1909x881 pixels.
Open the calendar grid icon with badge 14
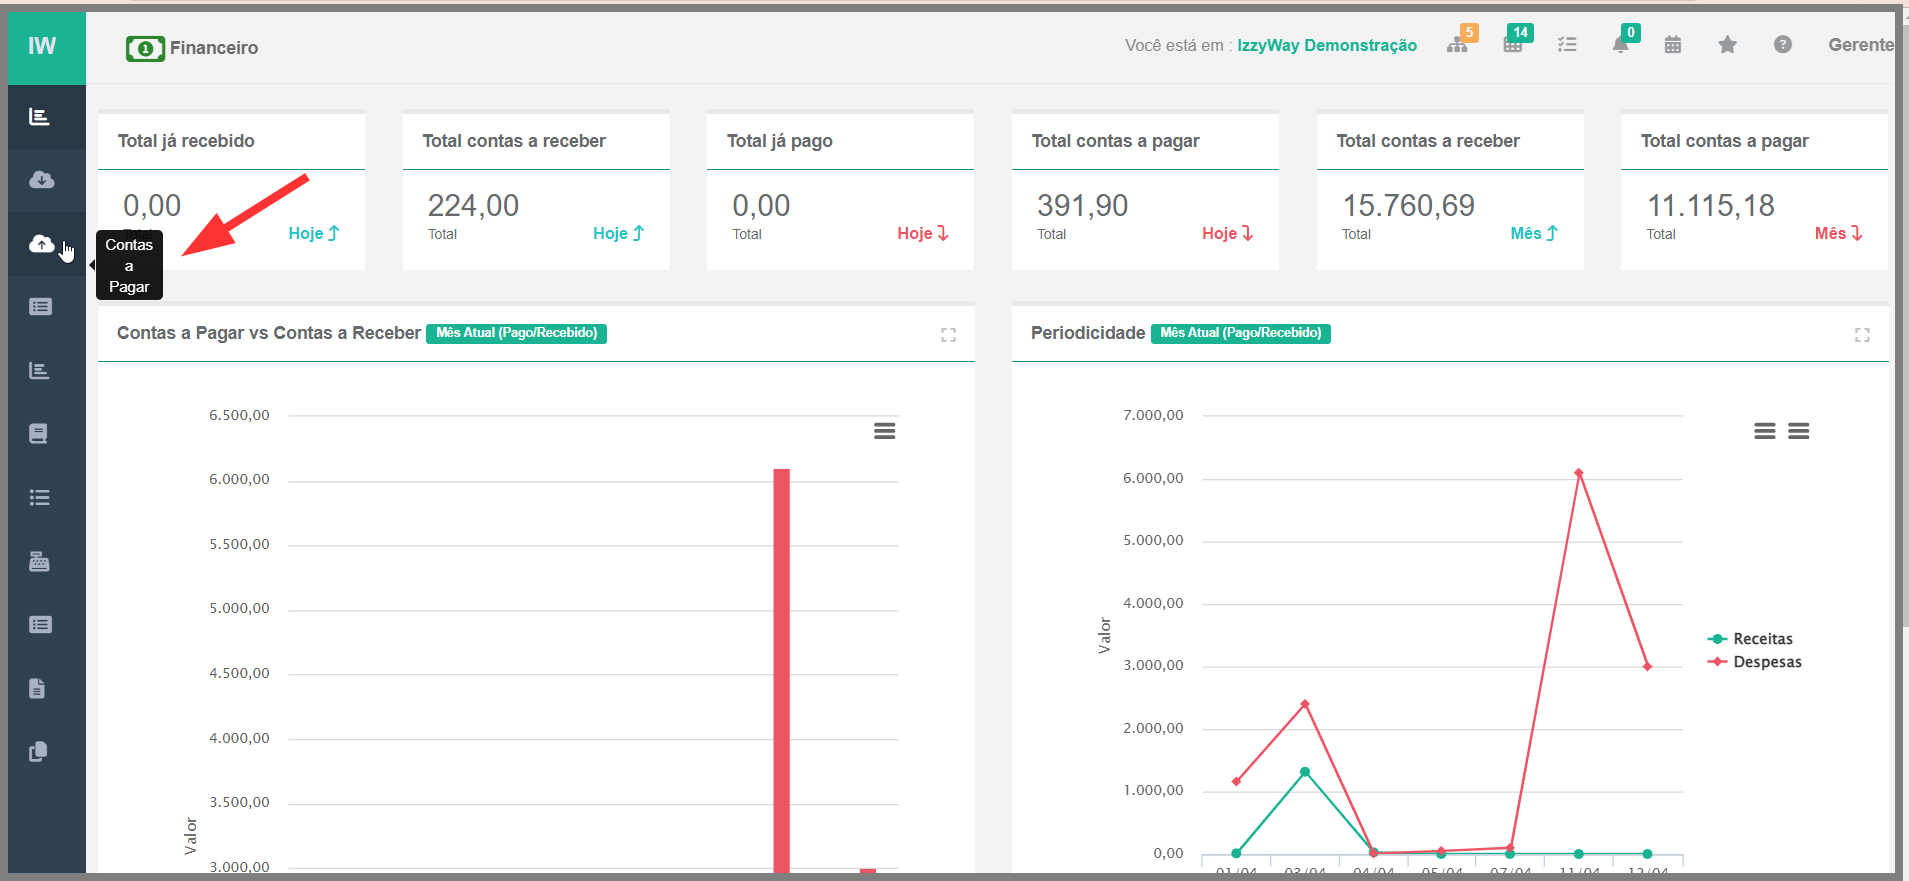1515,43
